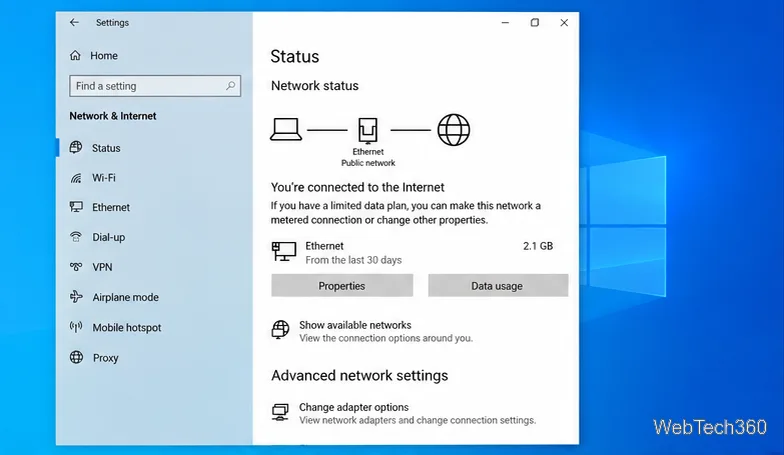Viewport: 784px width, 455px height.
Task: Click the Airplane mode plane icon
Action: [x=76, y=297]
